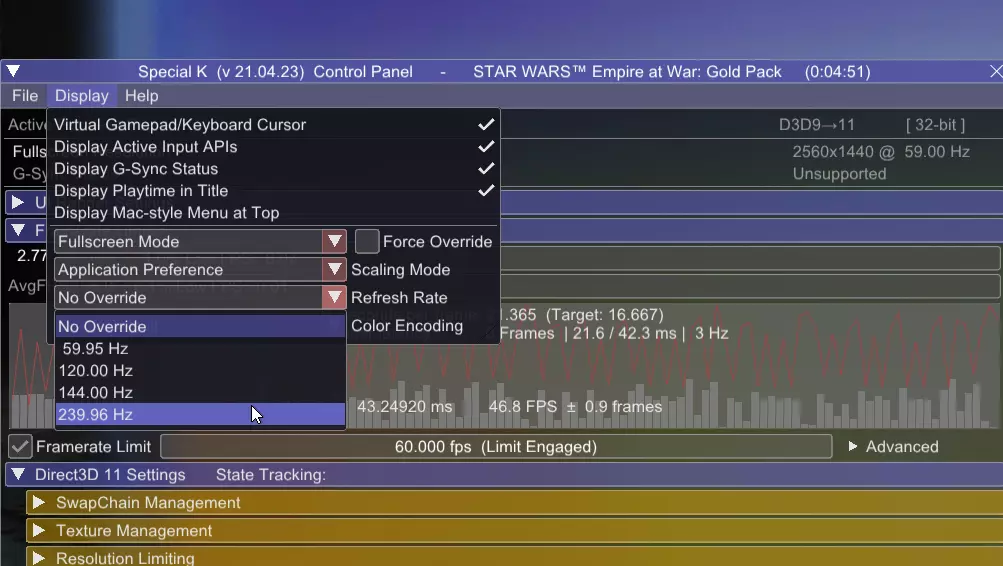Click the 59.00 Hz refresh rate text
This screenshot has height=566, width=1003.
pos(937,152)
